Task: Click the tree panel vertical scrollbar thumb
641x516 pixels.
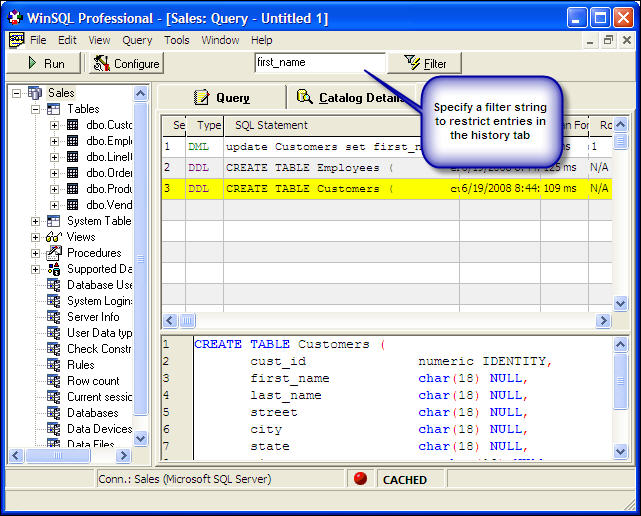Action: (x=140, y=259)
